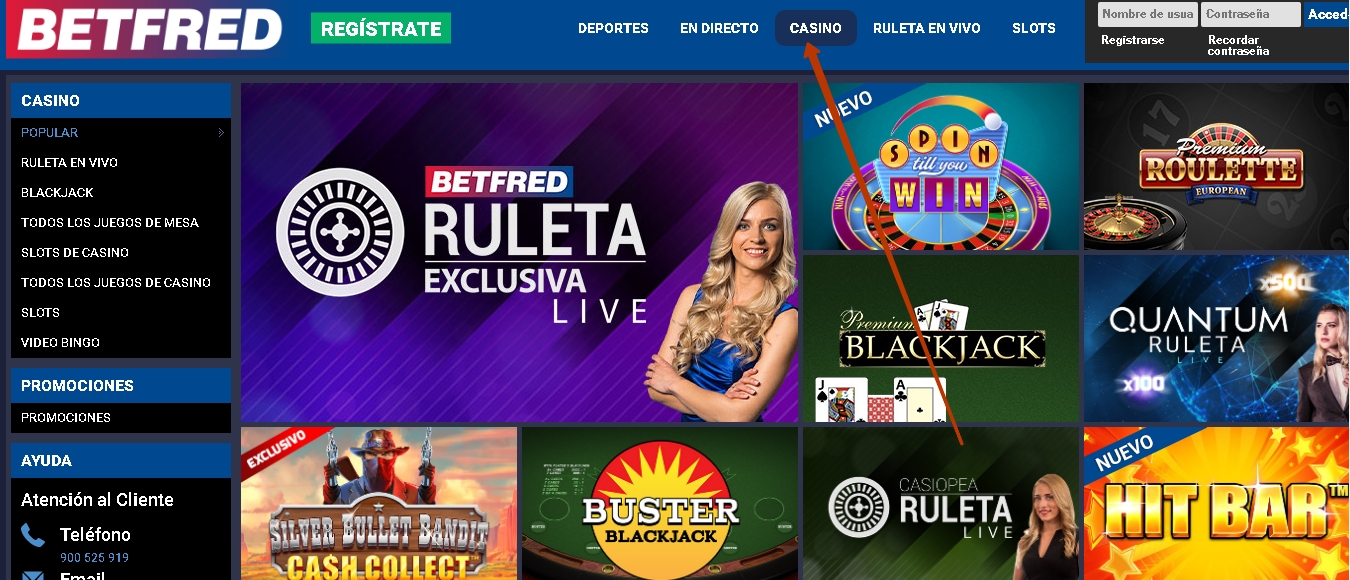
Task: Open the Betfred Ruleta Exclusiva Live banner
Action: pos(519,252)
